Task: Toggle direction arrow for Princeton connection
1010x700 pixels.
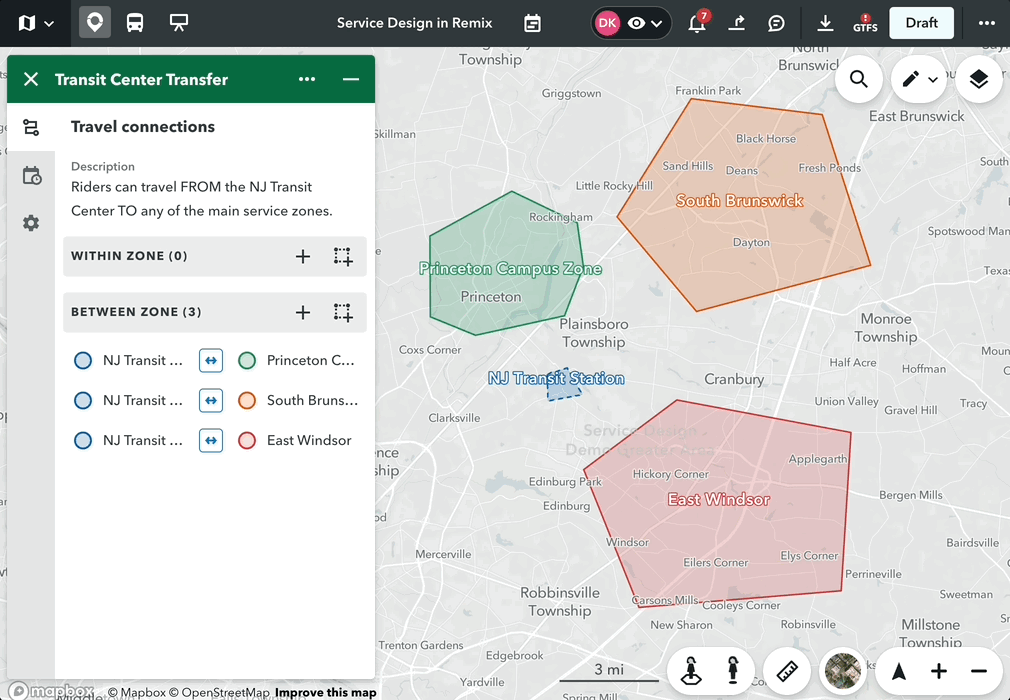Action: (x=211, y=360)
